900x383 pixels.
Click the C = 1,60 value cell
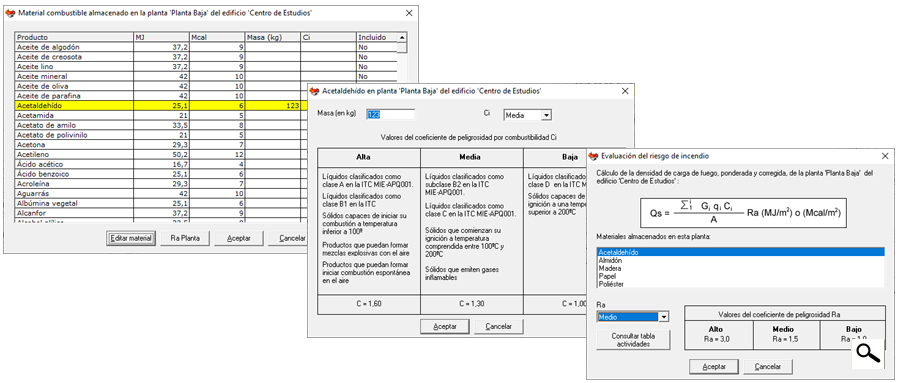368,304
